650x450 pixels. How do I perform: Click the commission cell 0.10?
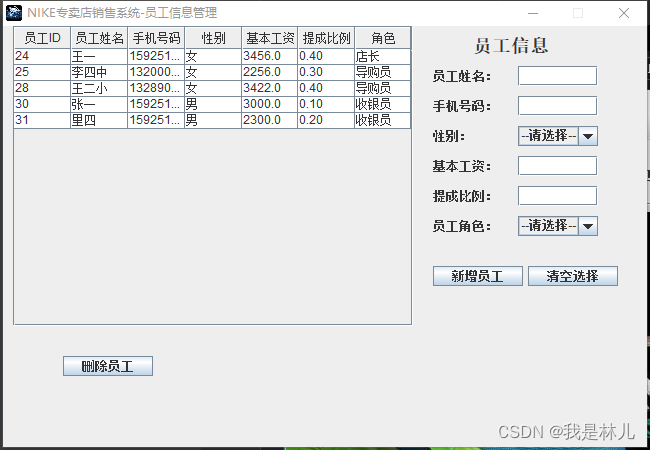coord(326,104)
